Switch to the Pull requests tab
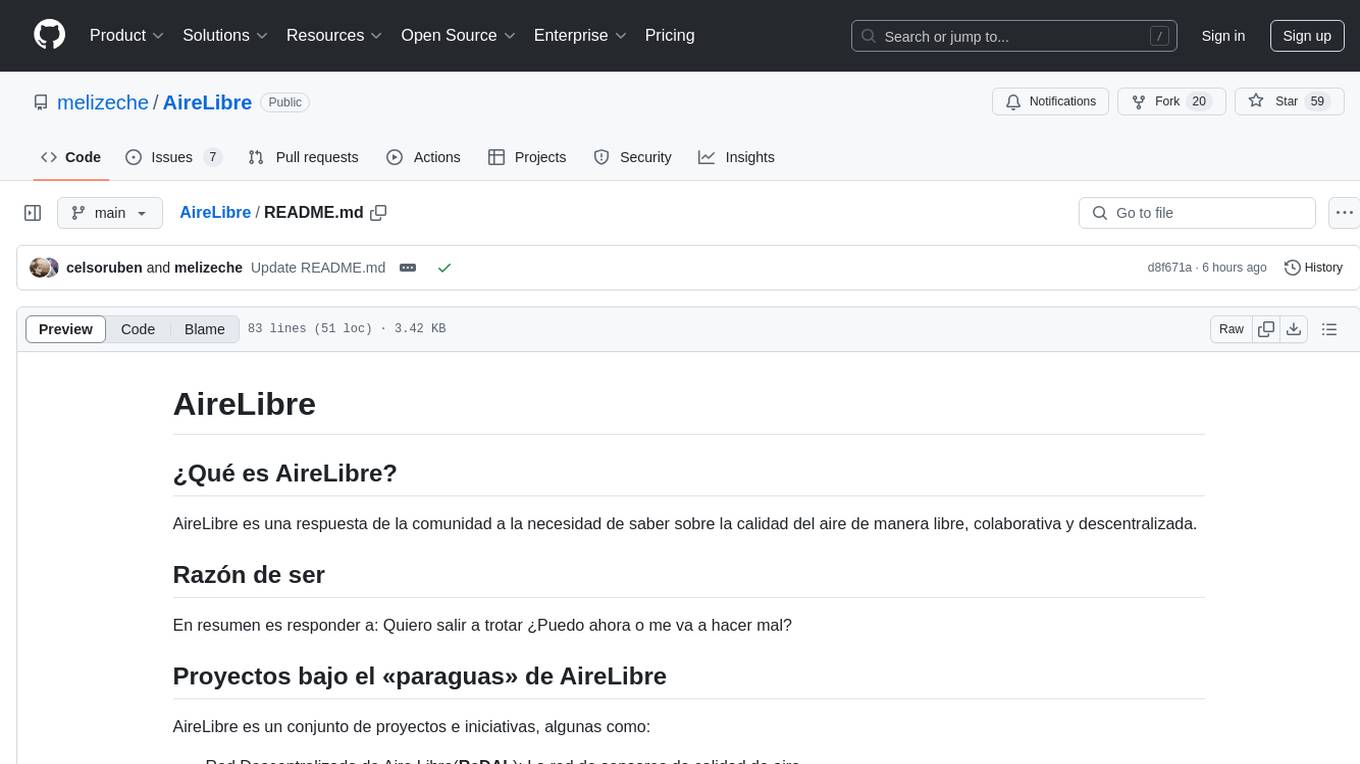This screenshot has height=764, width=1360. coord(303,157)
